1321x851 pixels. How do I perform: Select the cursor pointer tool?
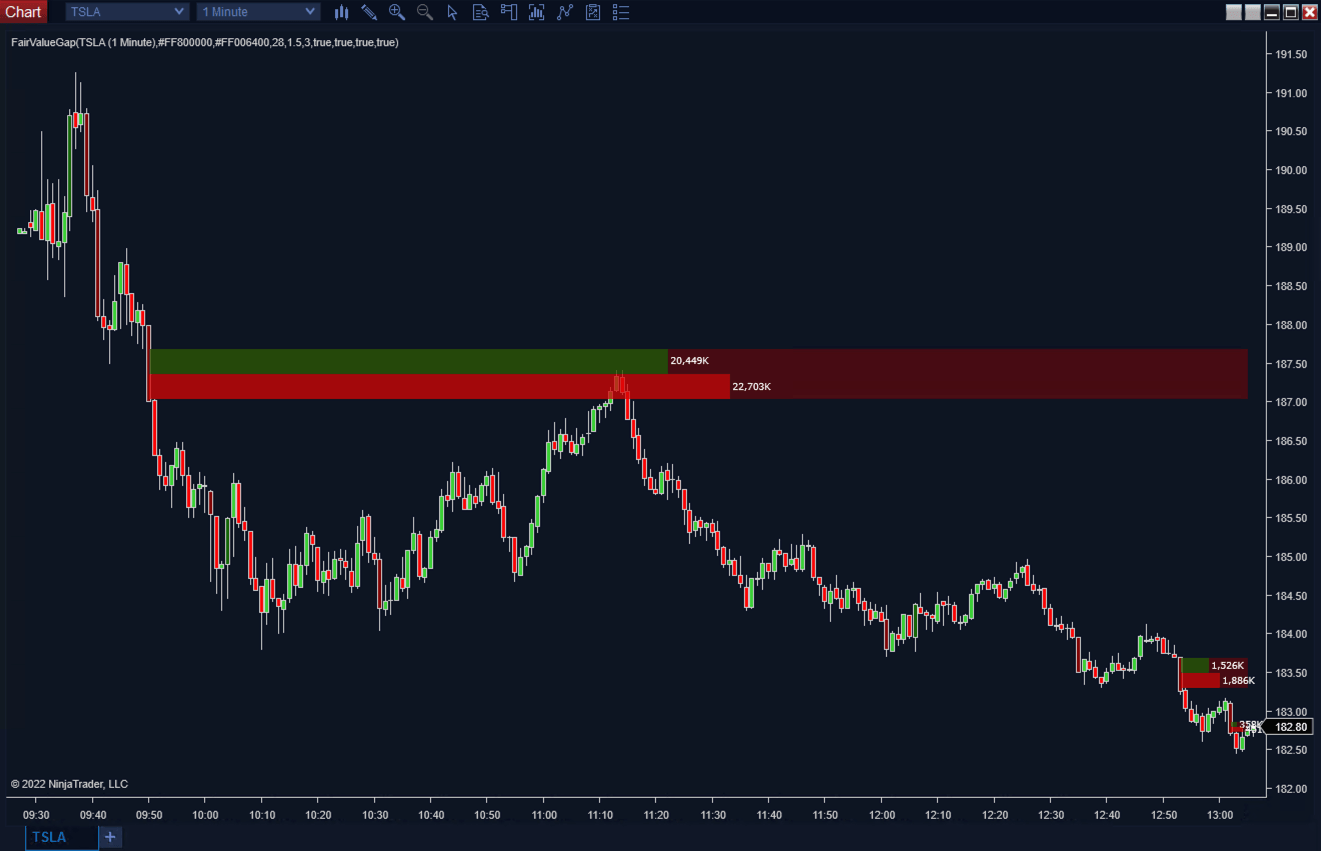tap(452, 12)
